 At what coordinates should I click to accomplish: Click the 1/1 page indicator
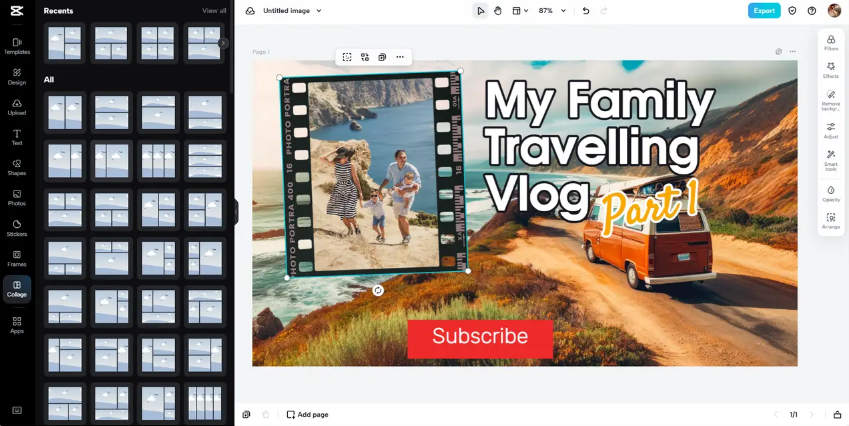tap(793, 415)
